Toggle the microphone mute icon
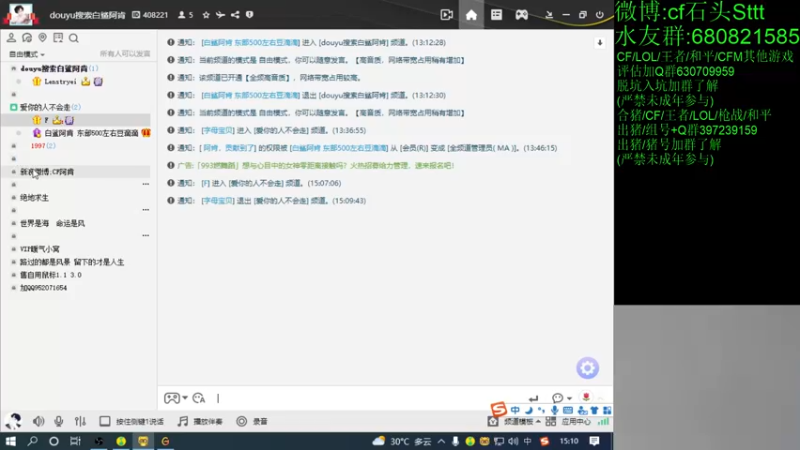The image size is (800, 450). click(59, 421)
